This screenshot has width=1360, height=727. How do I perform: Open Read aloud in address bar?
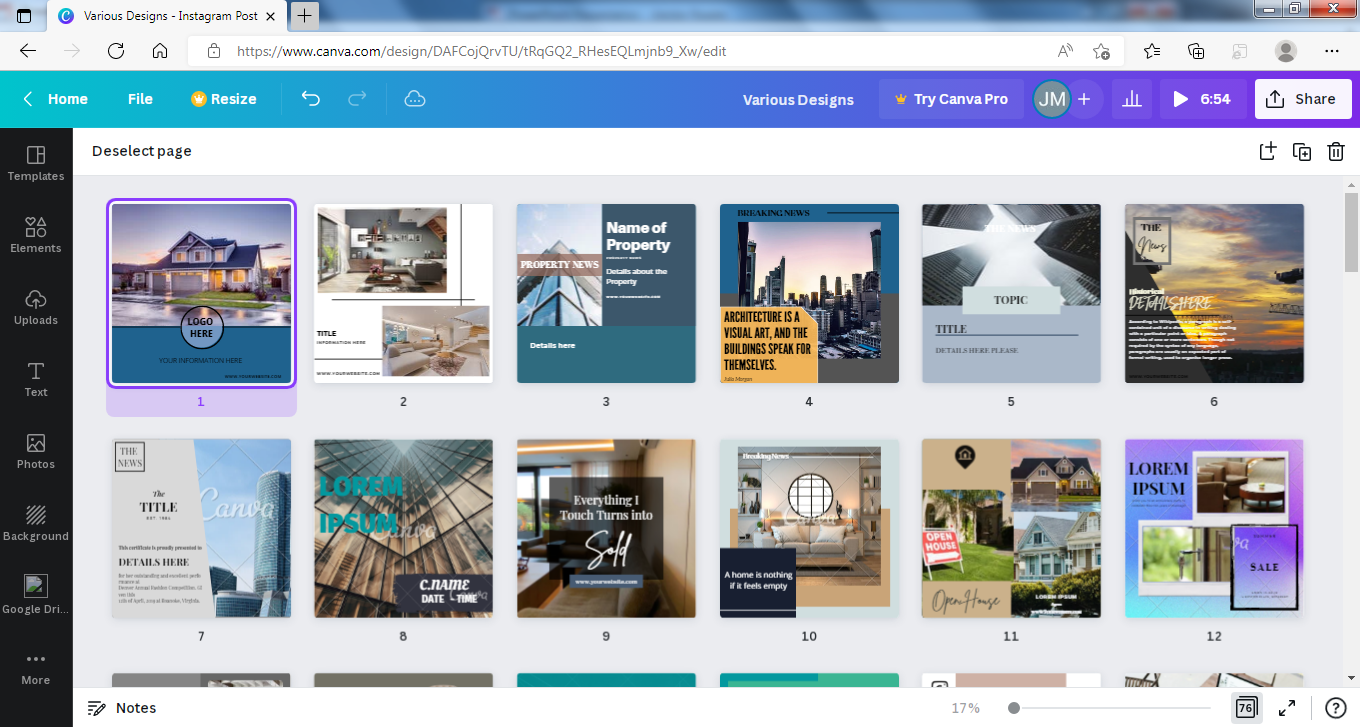1066,51
